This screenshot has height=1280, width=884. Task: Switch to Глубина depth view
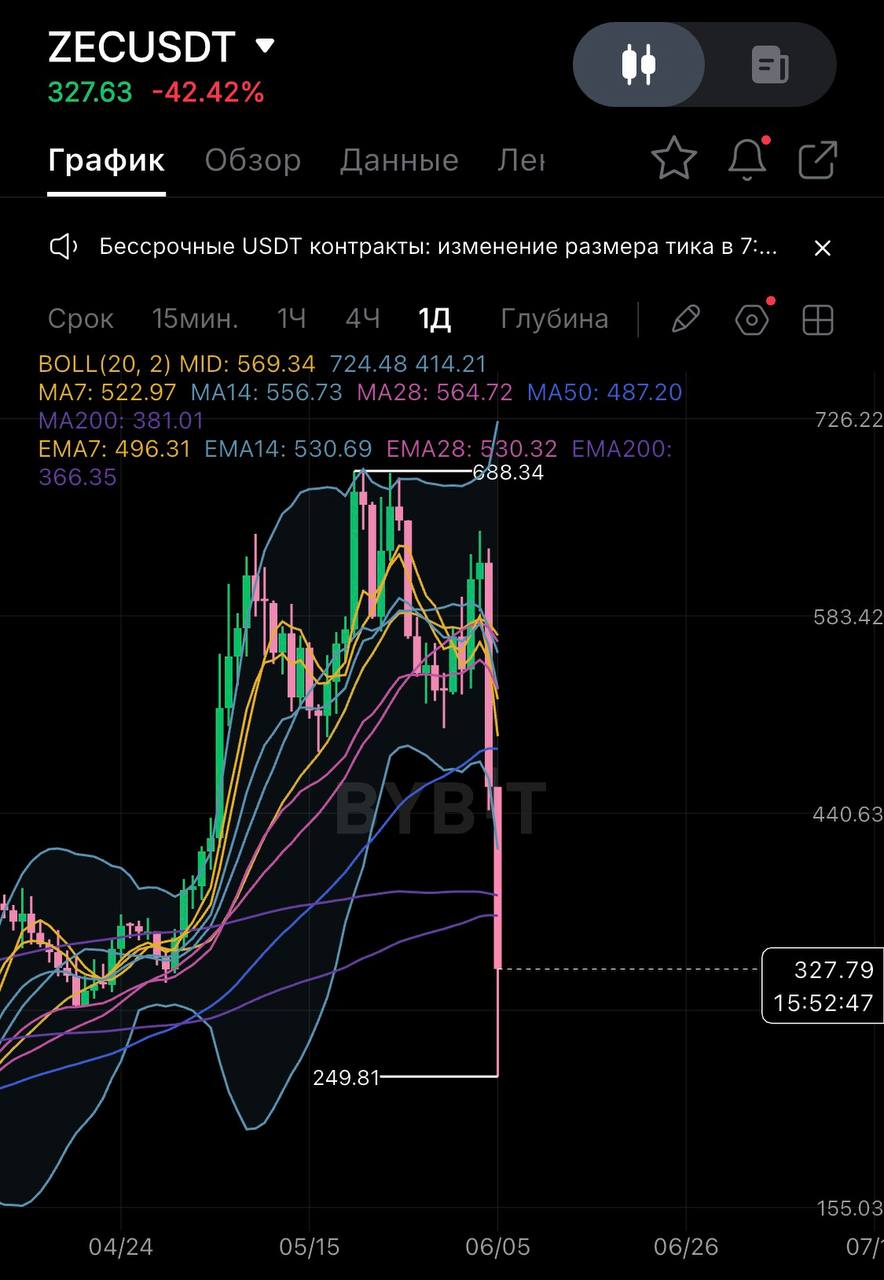point(554,319)
